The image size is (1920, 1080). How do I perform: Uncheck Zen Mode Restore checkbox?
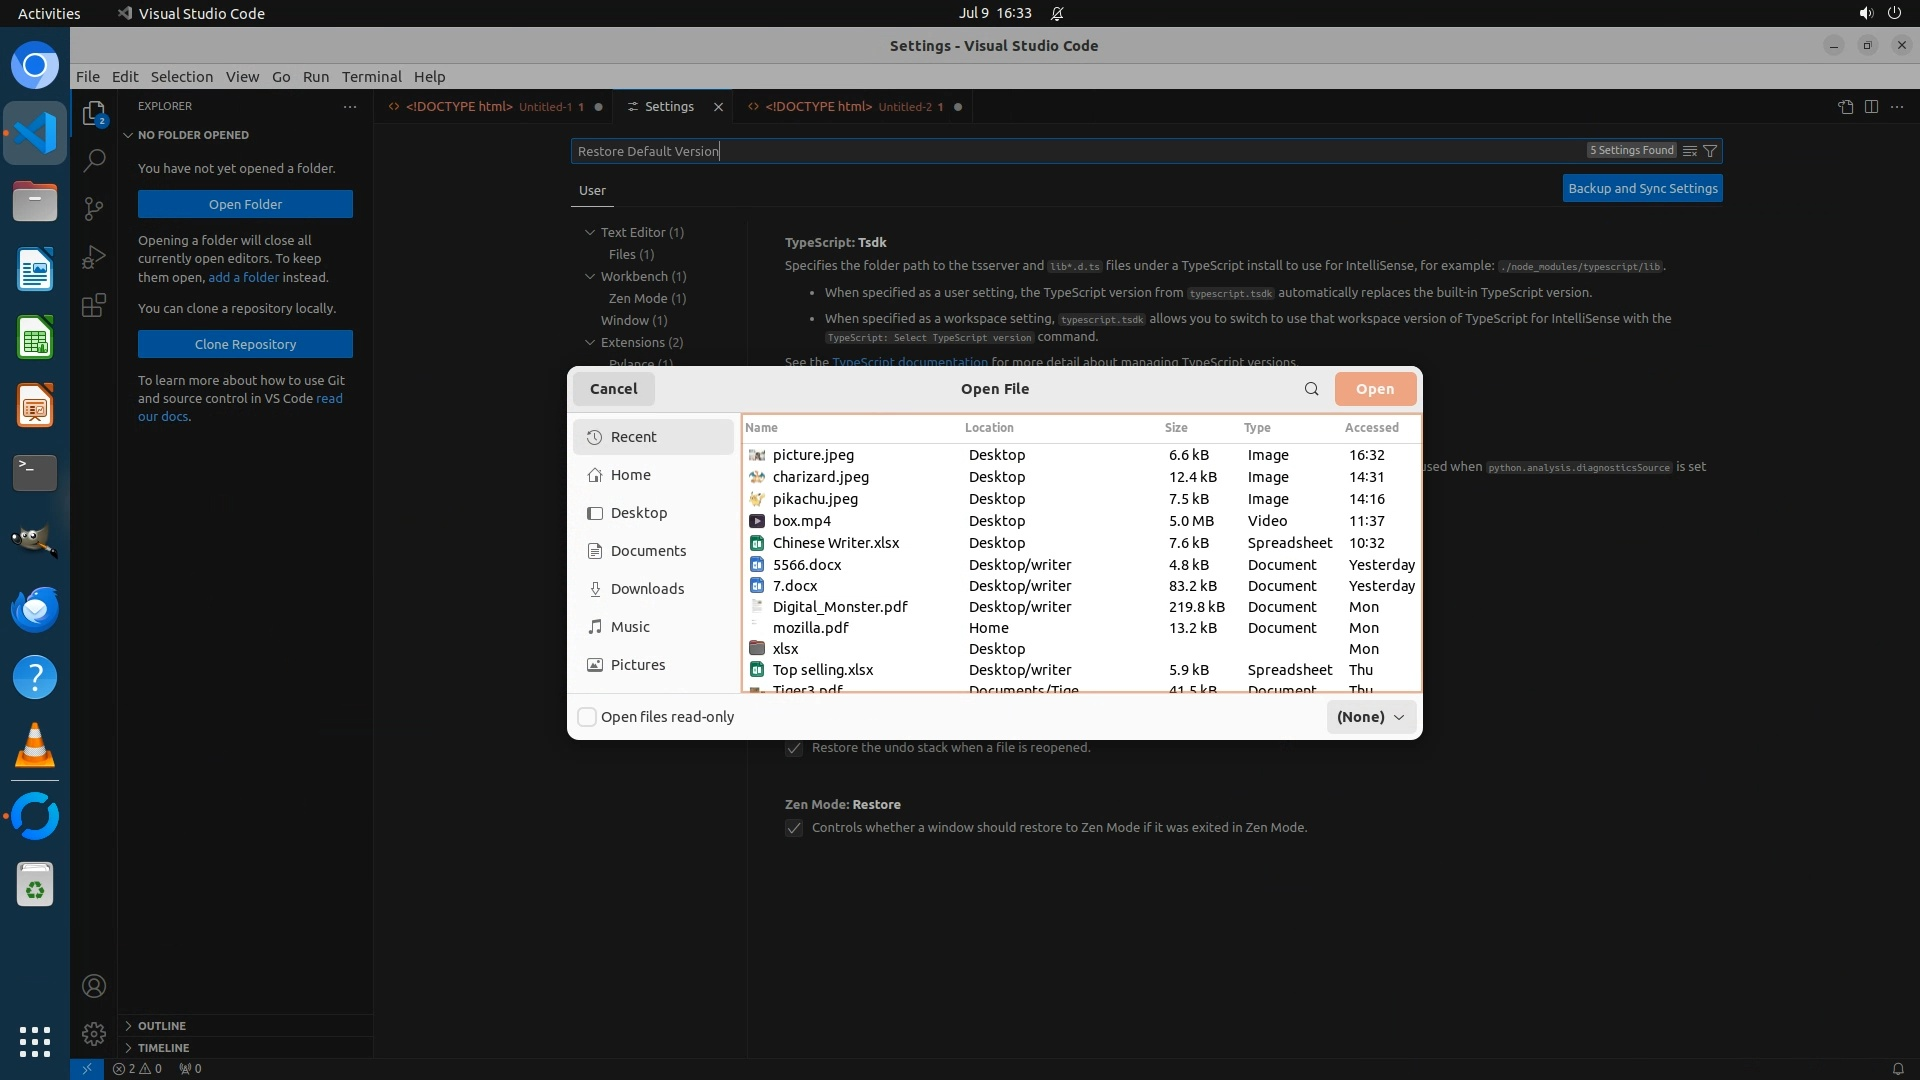coord(794,828)
